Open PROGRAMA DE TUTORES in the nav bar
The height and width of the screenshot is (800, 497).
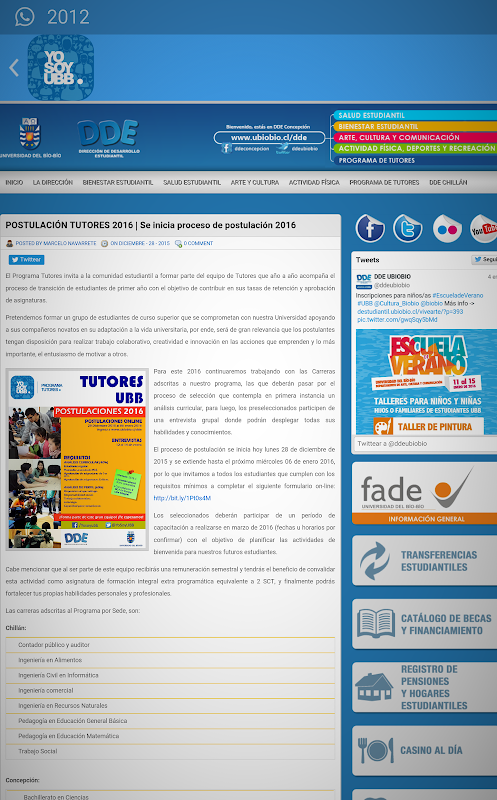tap(384, 182)
